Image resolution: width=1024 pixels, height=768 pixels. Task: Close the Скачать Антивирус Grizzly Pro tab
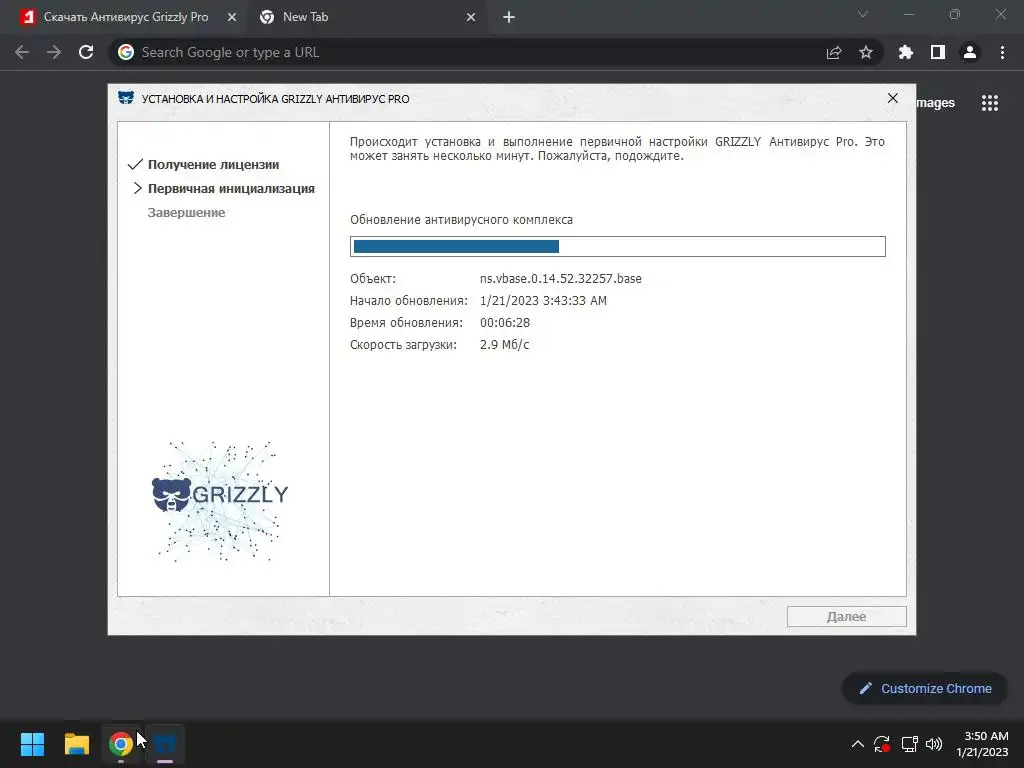tap(232, 17)
